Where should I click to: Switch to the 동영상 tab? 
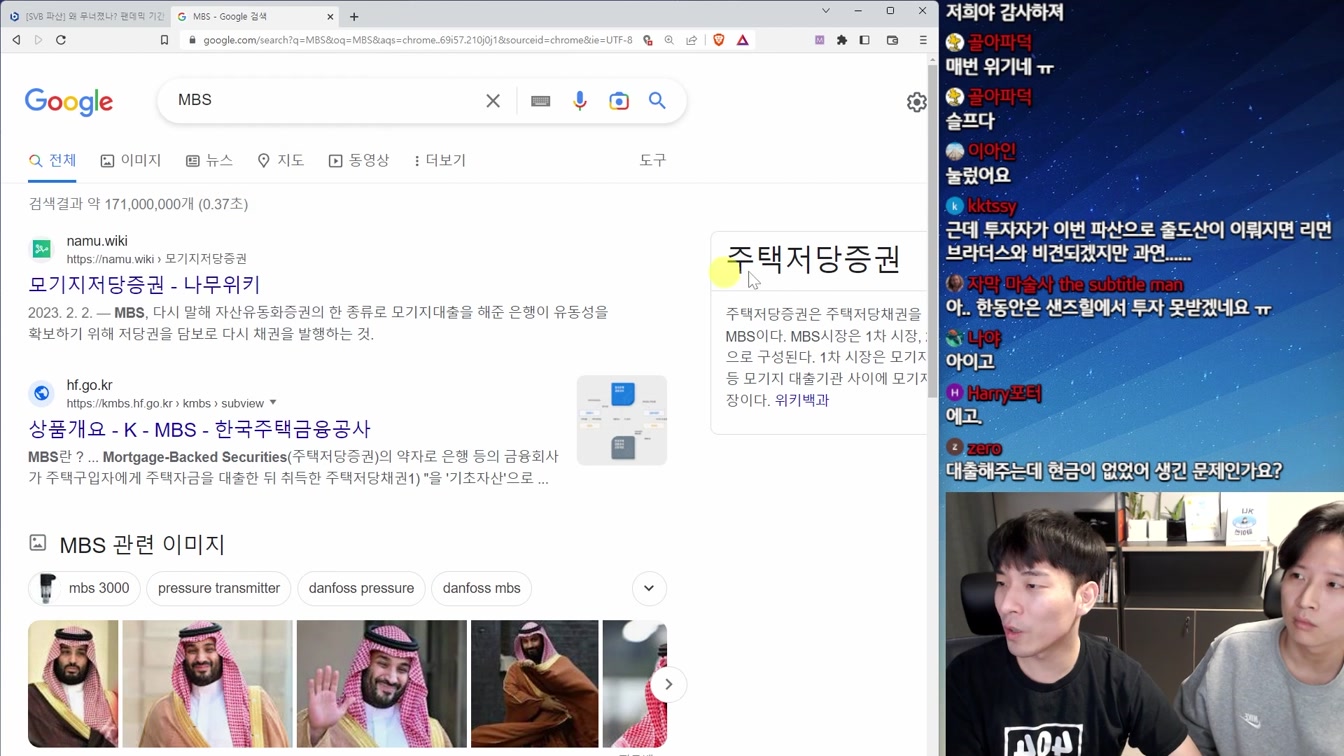tap(359, 160)
